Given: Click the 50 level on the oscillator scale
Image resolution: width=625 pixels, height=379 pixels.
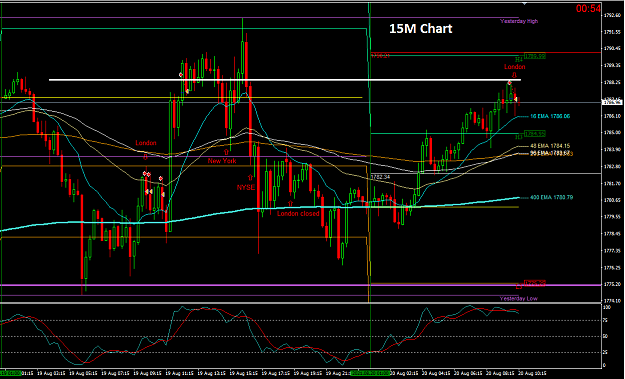Looking at the screenshot, I should click(606, 337).
